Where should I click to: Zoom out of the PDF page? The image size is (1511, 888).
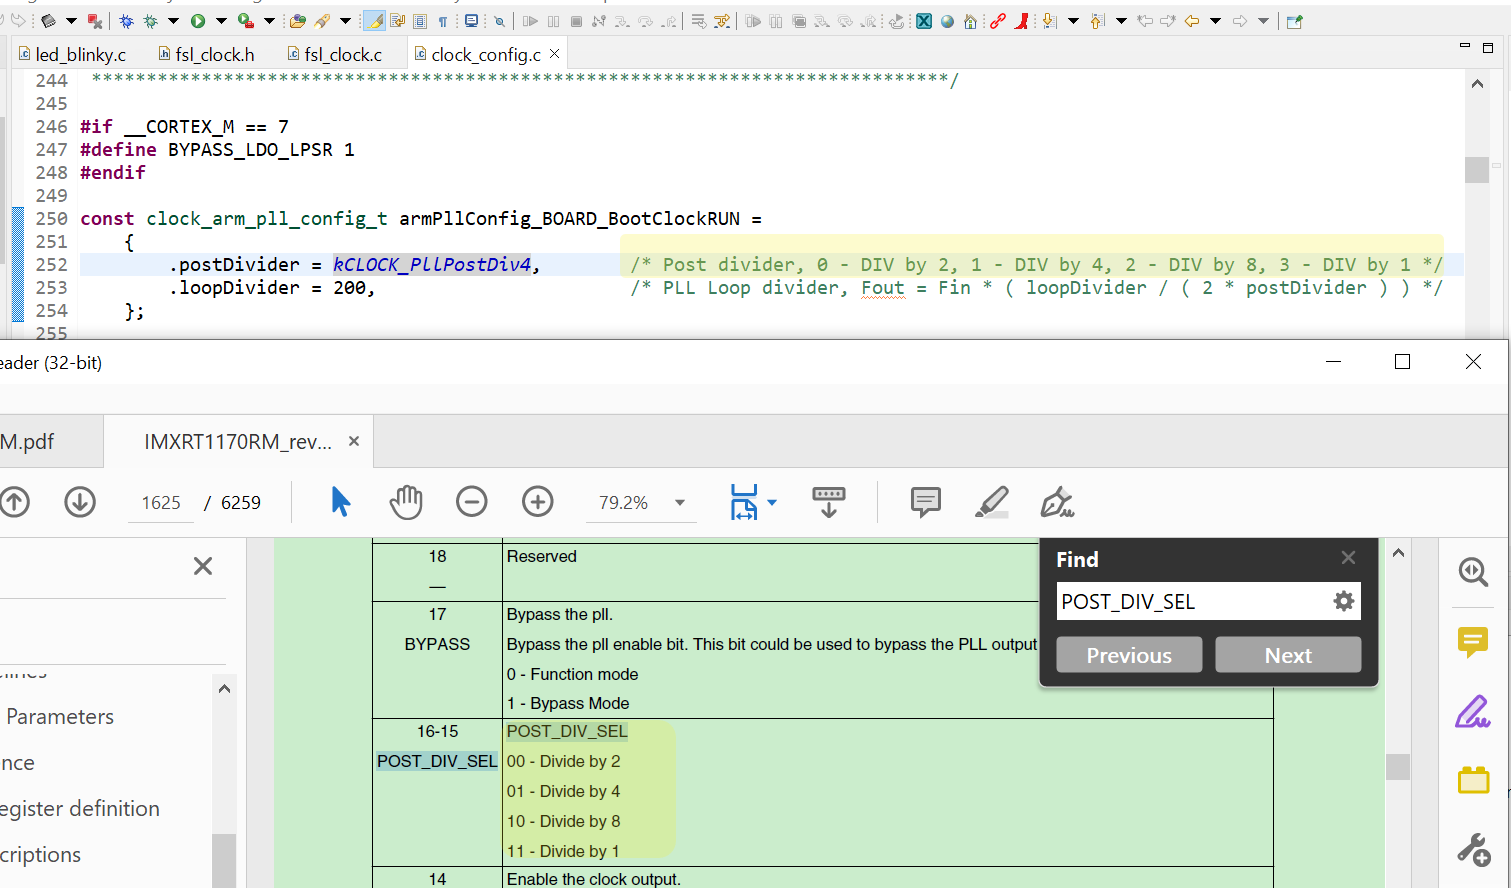471,502
